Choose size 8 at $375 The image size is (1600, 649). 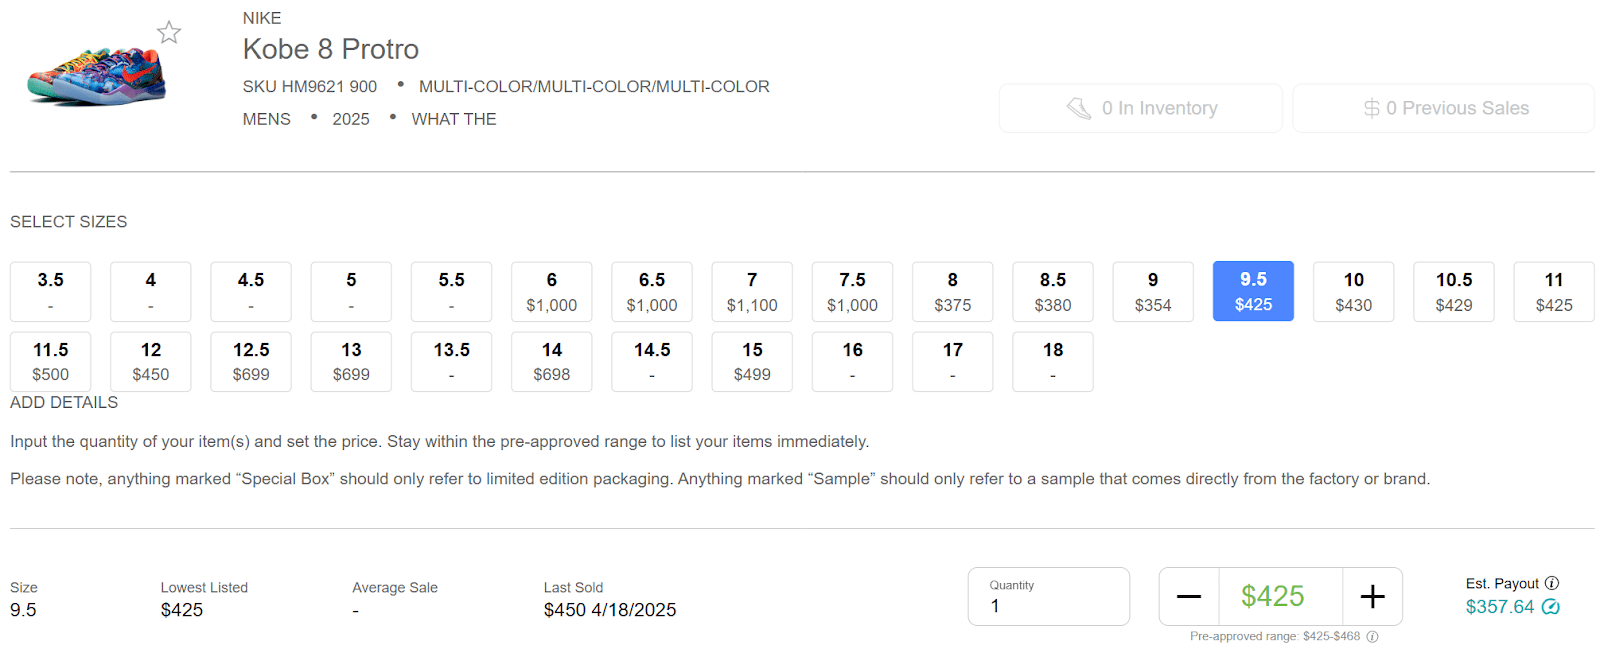pyautogui.click(x=953, y=292)
